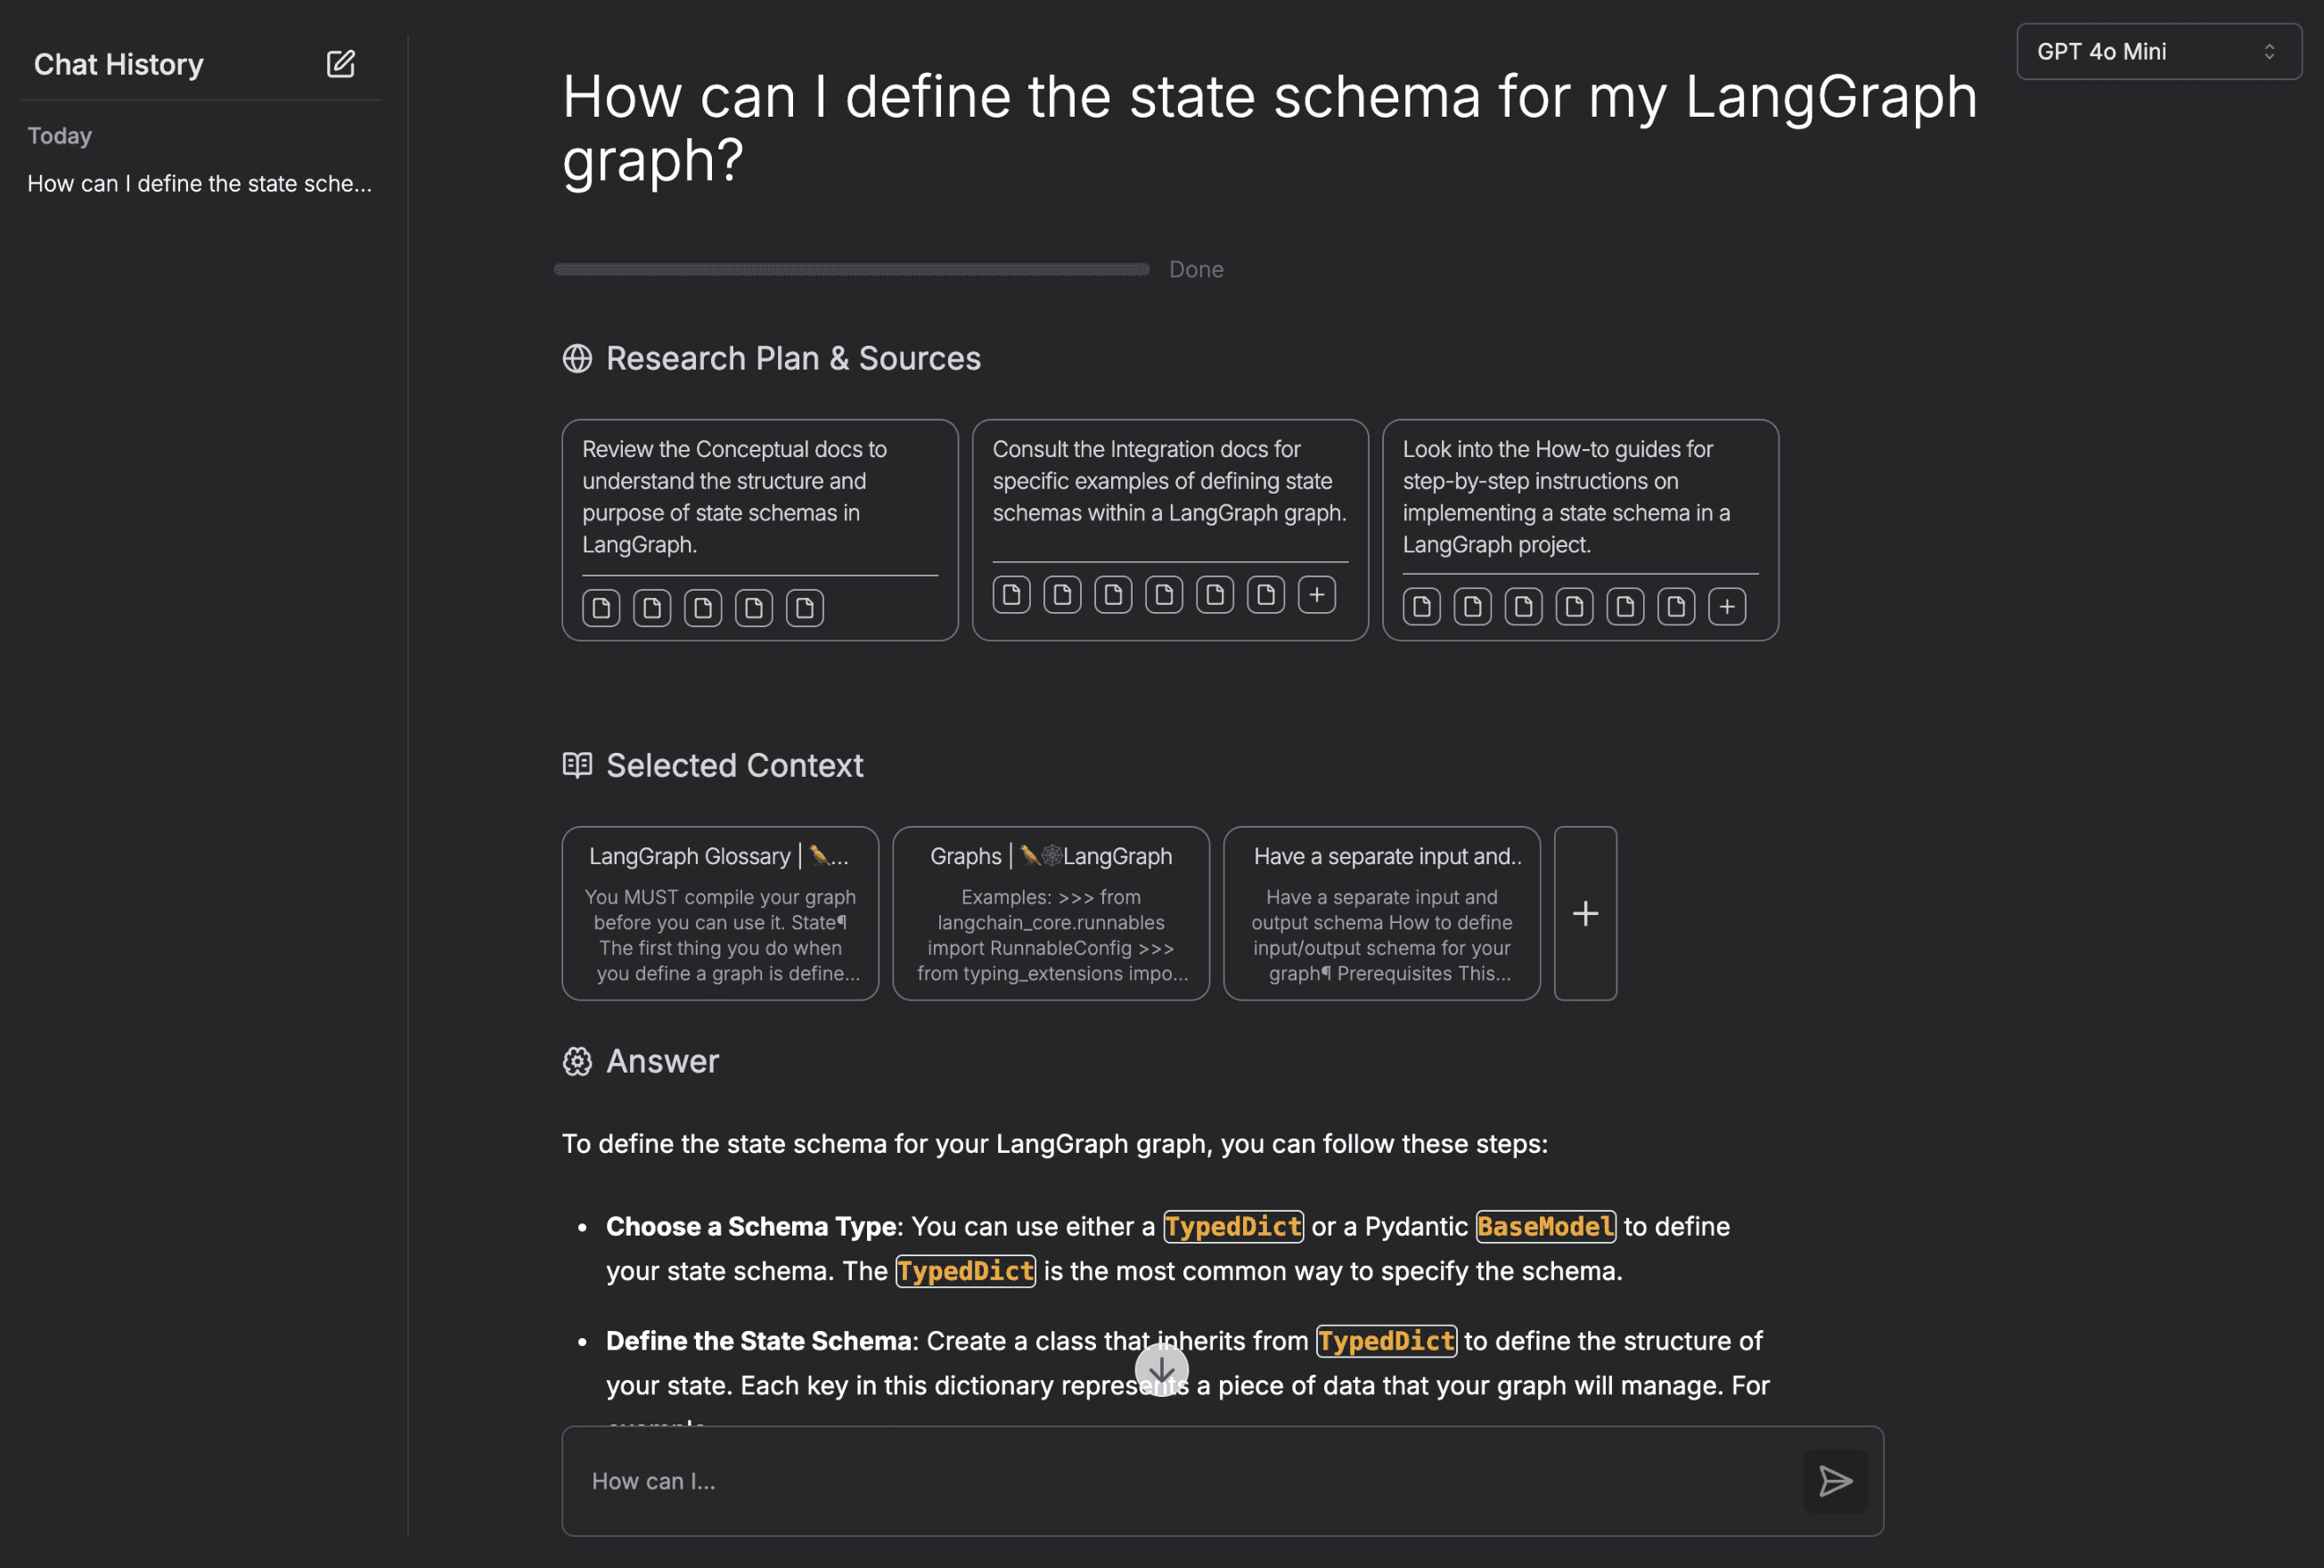Start a new chat with the pencil icon

click(340, 63)
